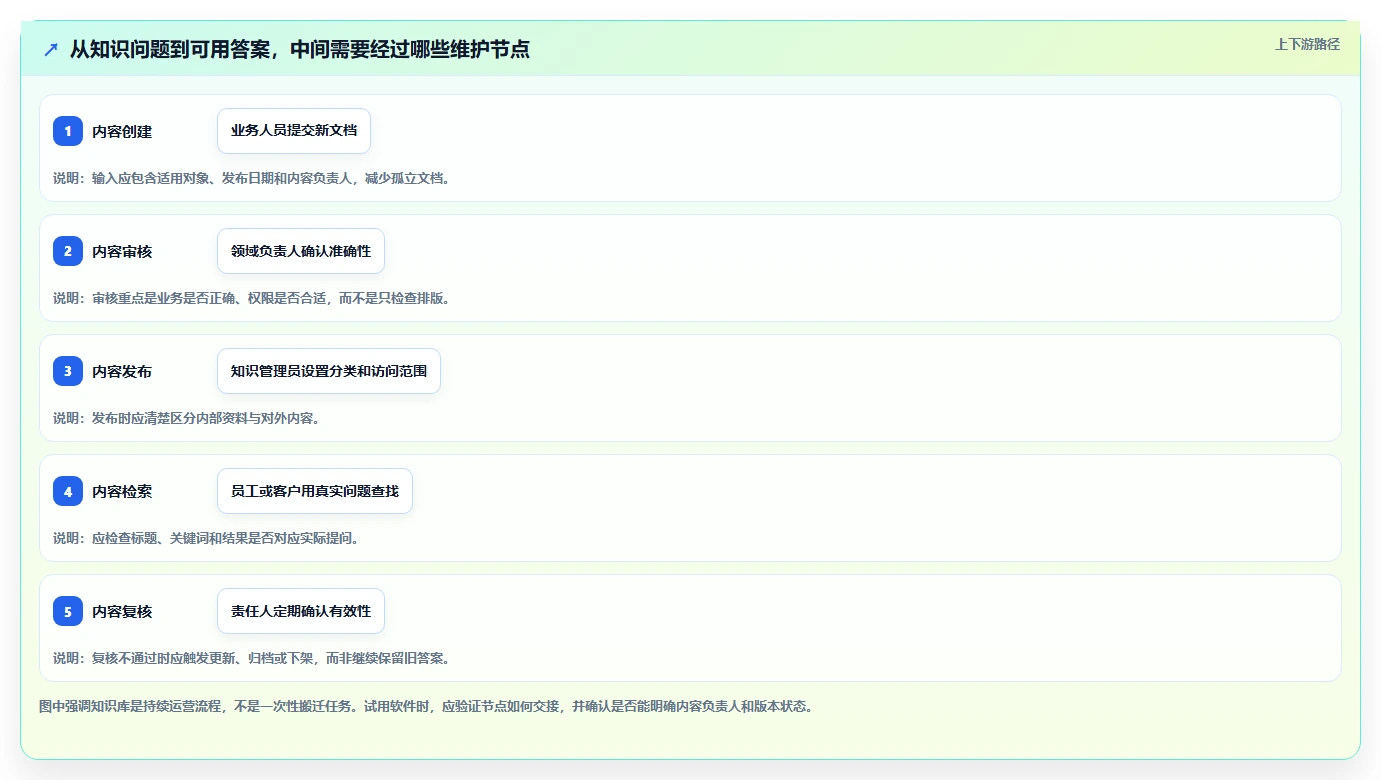Click the note about 复核不通过时应触发更新
Viewport: 1381px width, 780px height.
[x=252, y=658]
